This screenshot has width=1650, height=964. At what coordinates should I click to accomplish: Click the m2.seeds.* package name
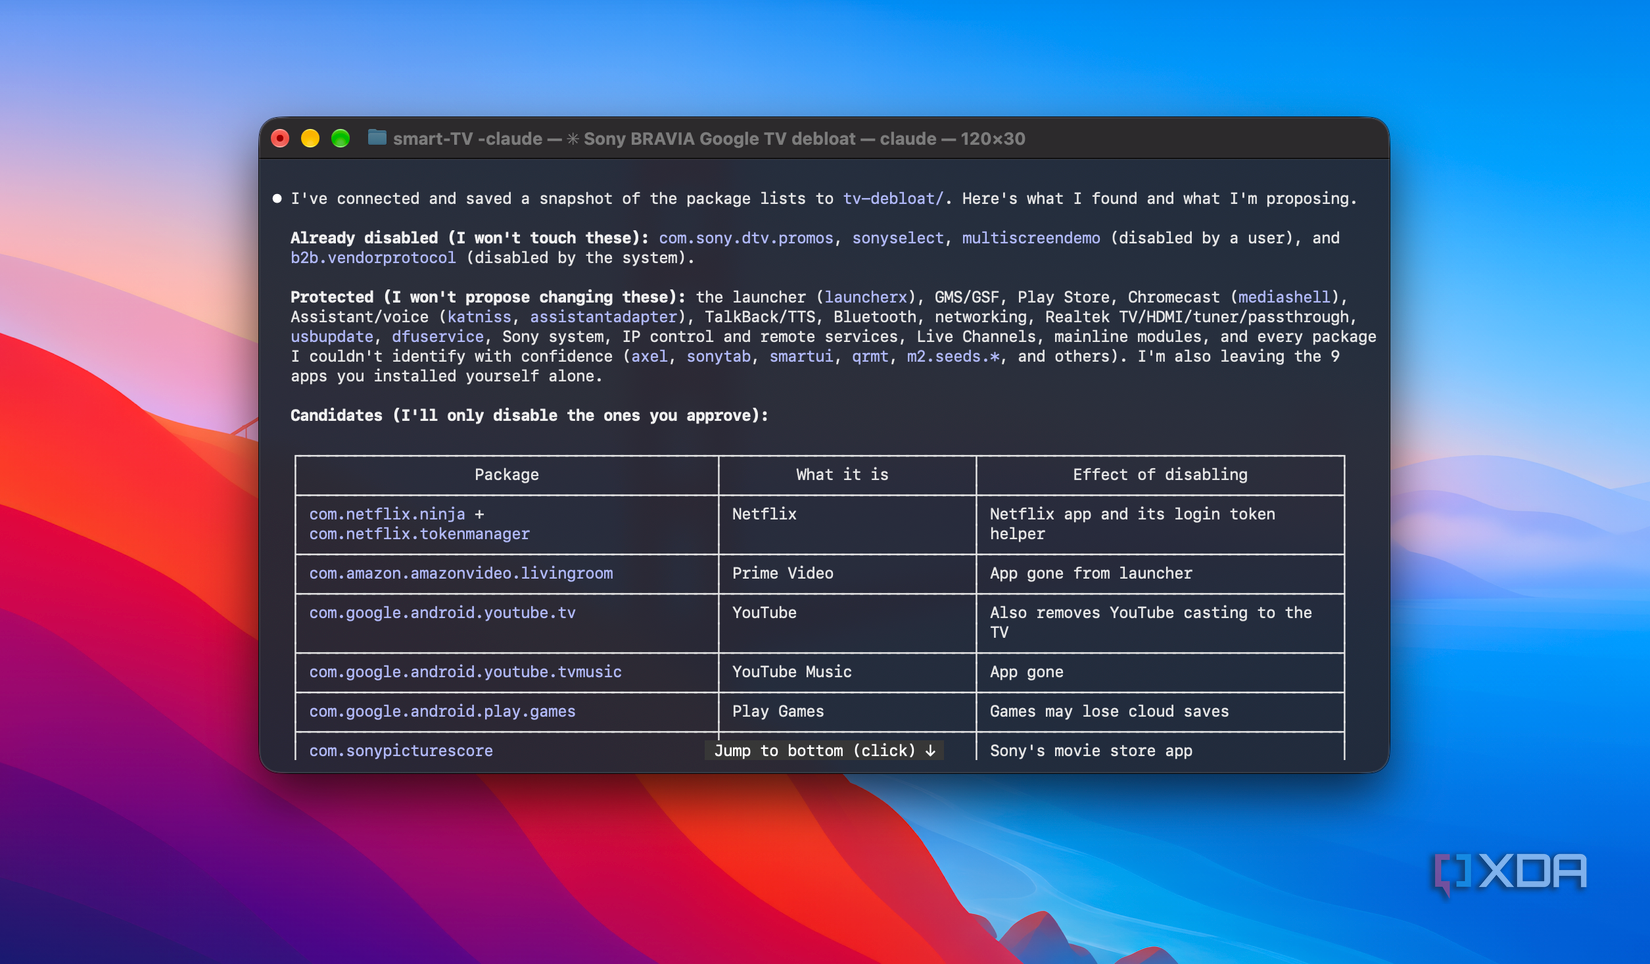coord(953,356)
